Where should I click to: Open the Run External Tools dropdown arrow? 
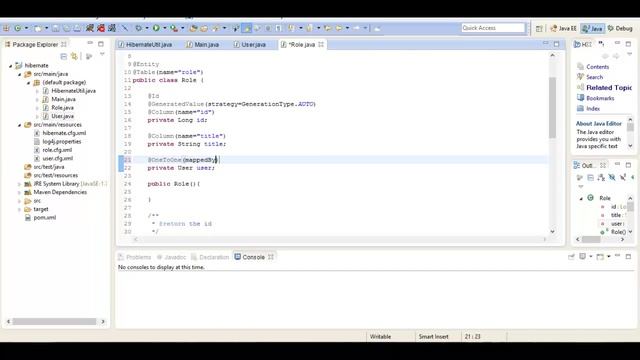click(182, 28)
